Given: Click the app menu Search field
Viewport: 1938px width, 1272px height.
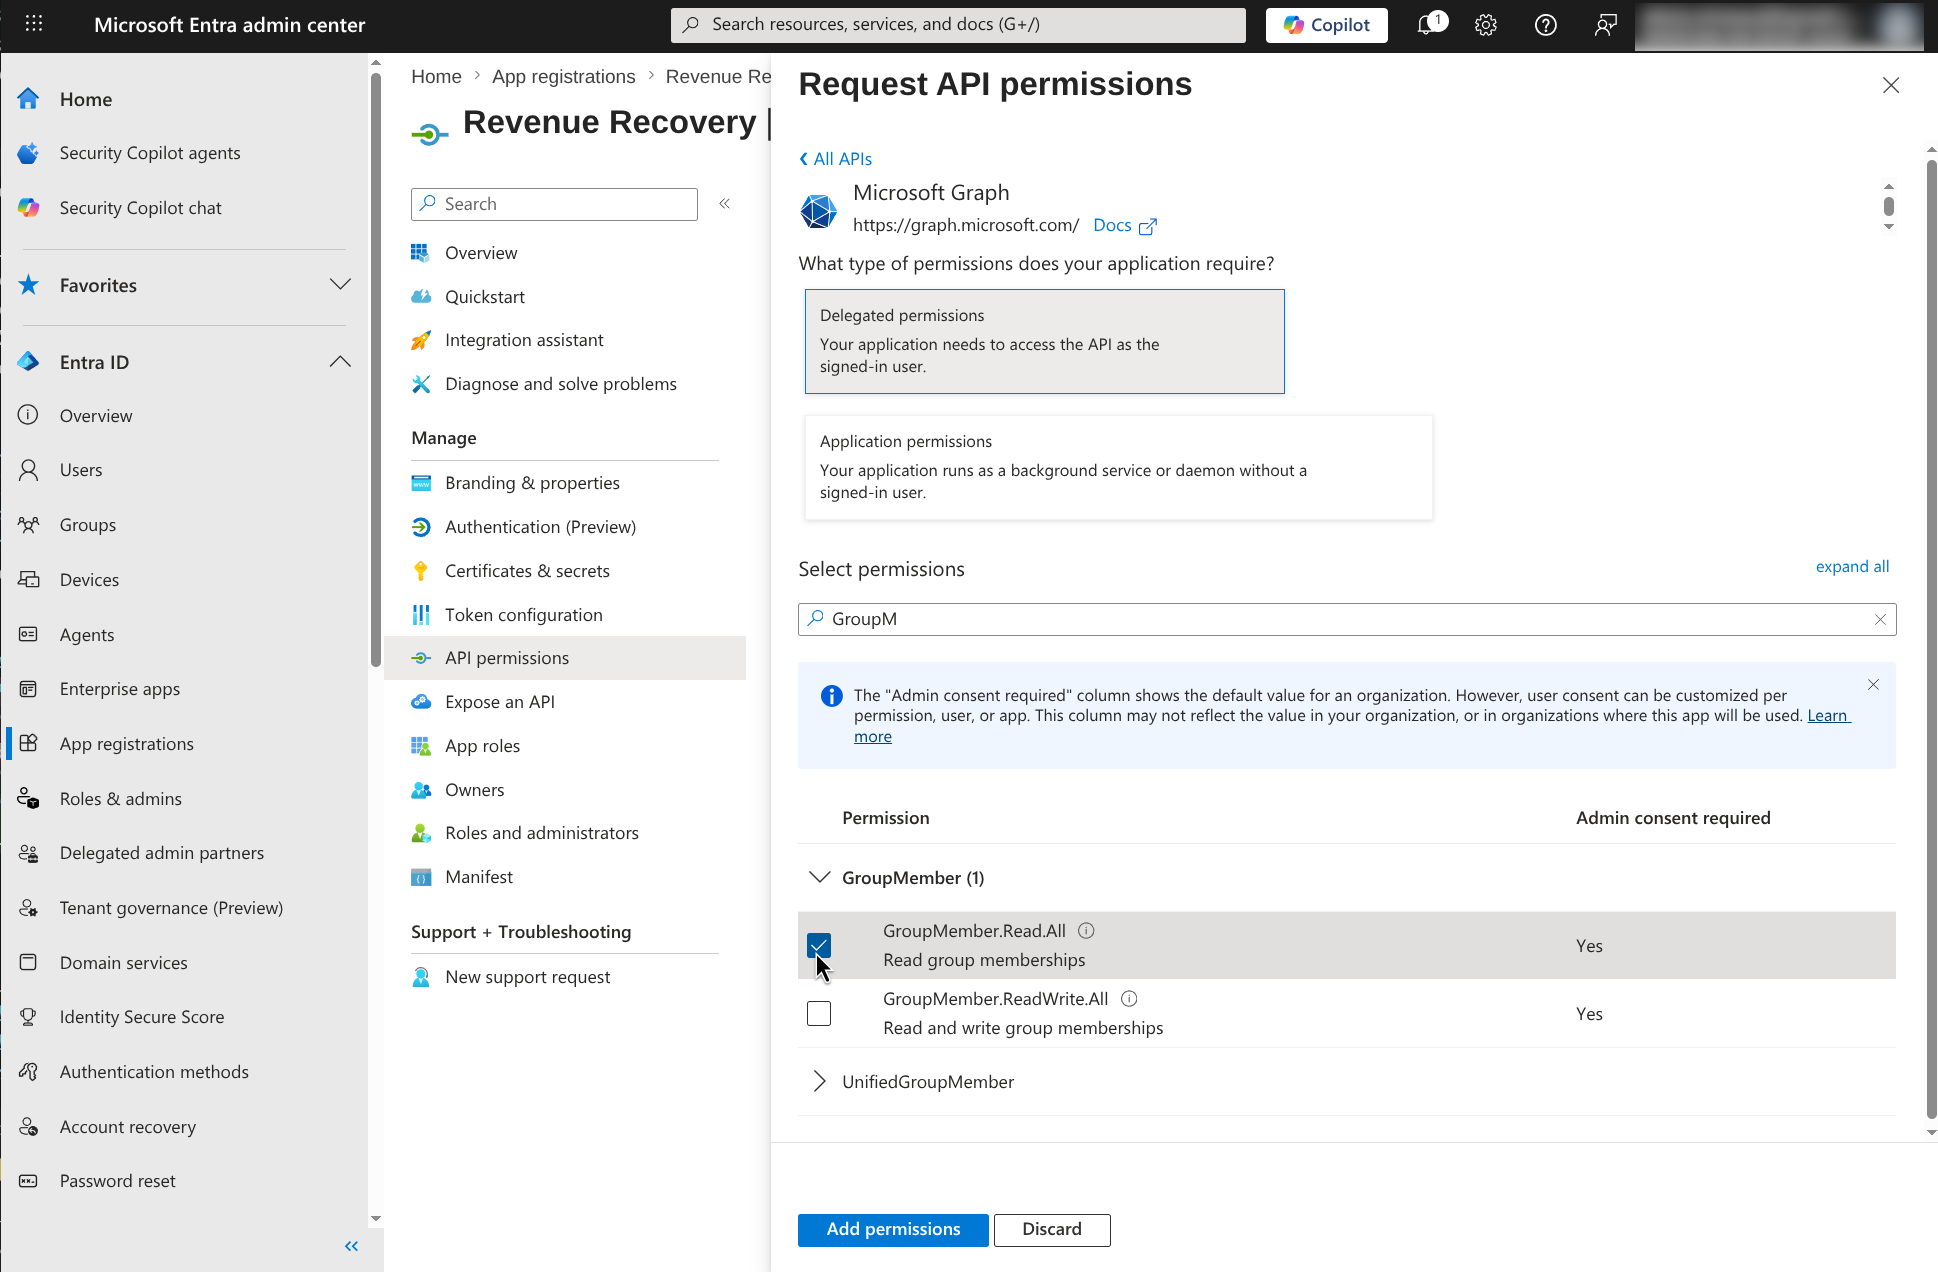Looking at the screenshot, I should click(x=554, y=204).
